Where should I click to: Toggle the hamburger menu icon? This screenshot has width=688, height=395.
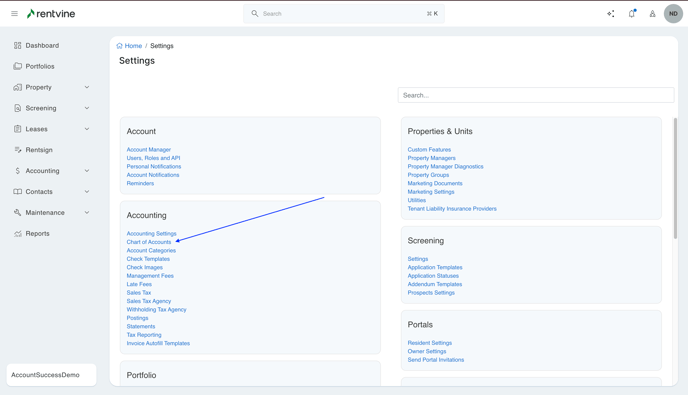tap(14, 14)
